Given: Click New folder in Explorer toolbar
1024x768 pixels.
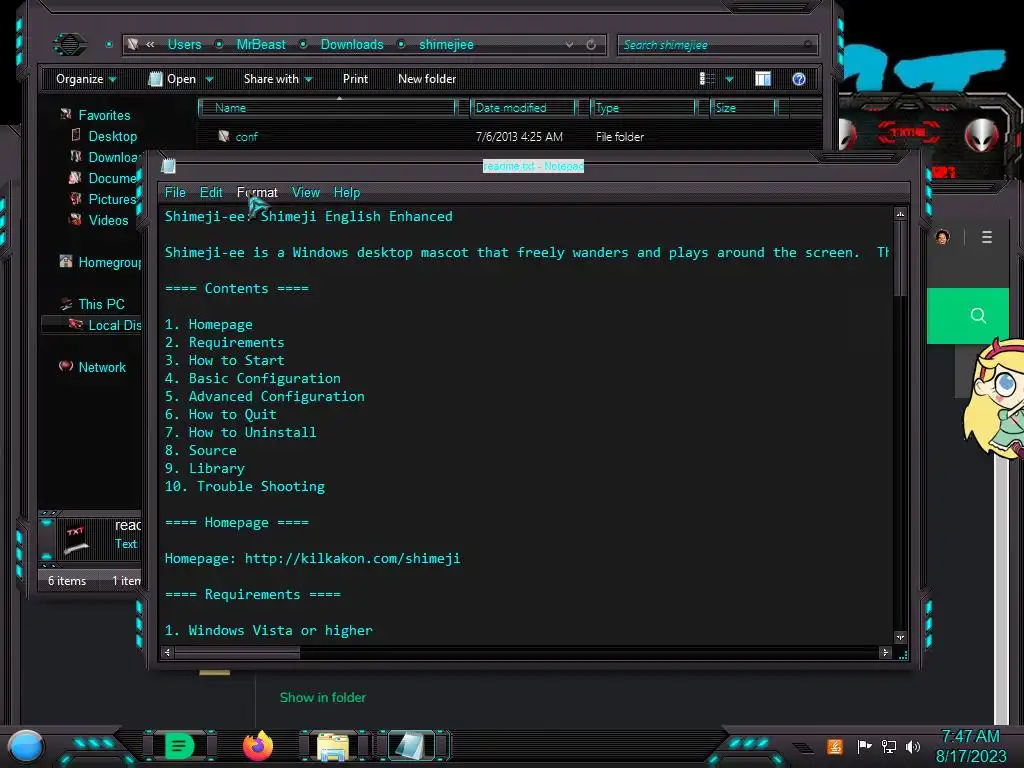Looking at the screenshot, I should 427,79.
